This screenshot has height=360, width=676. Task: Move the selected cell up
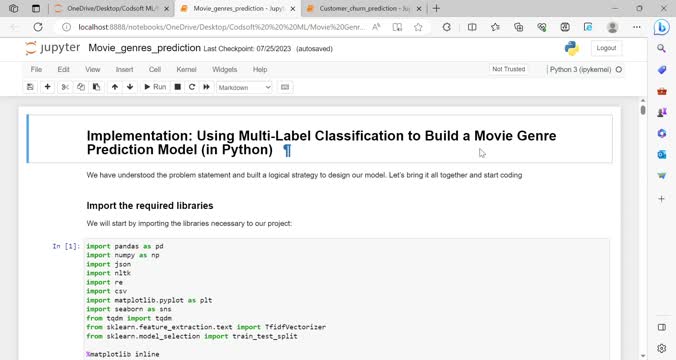(115, 87)
